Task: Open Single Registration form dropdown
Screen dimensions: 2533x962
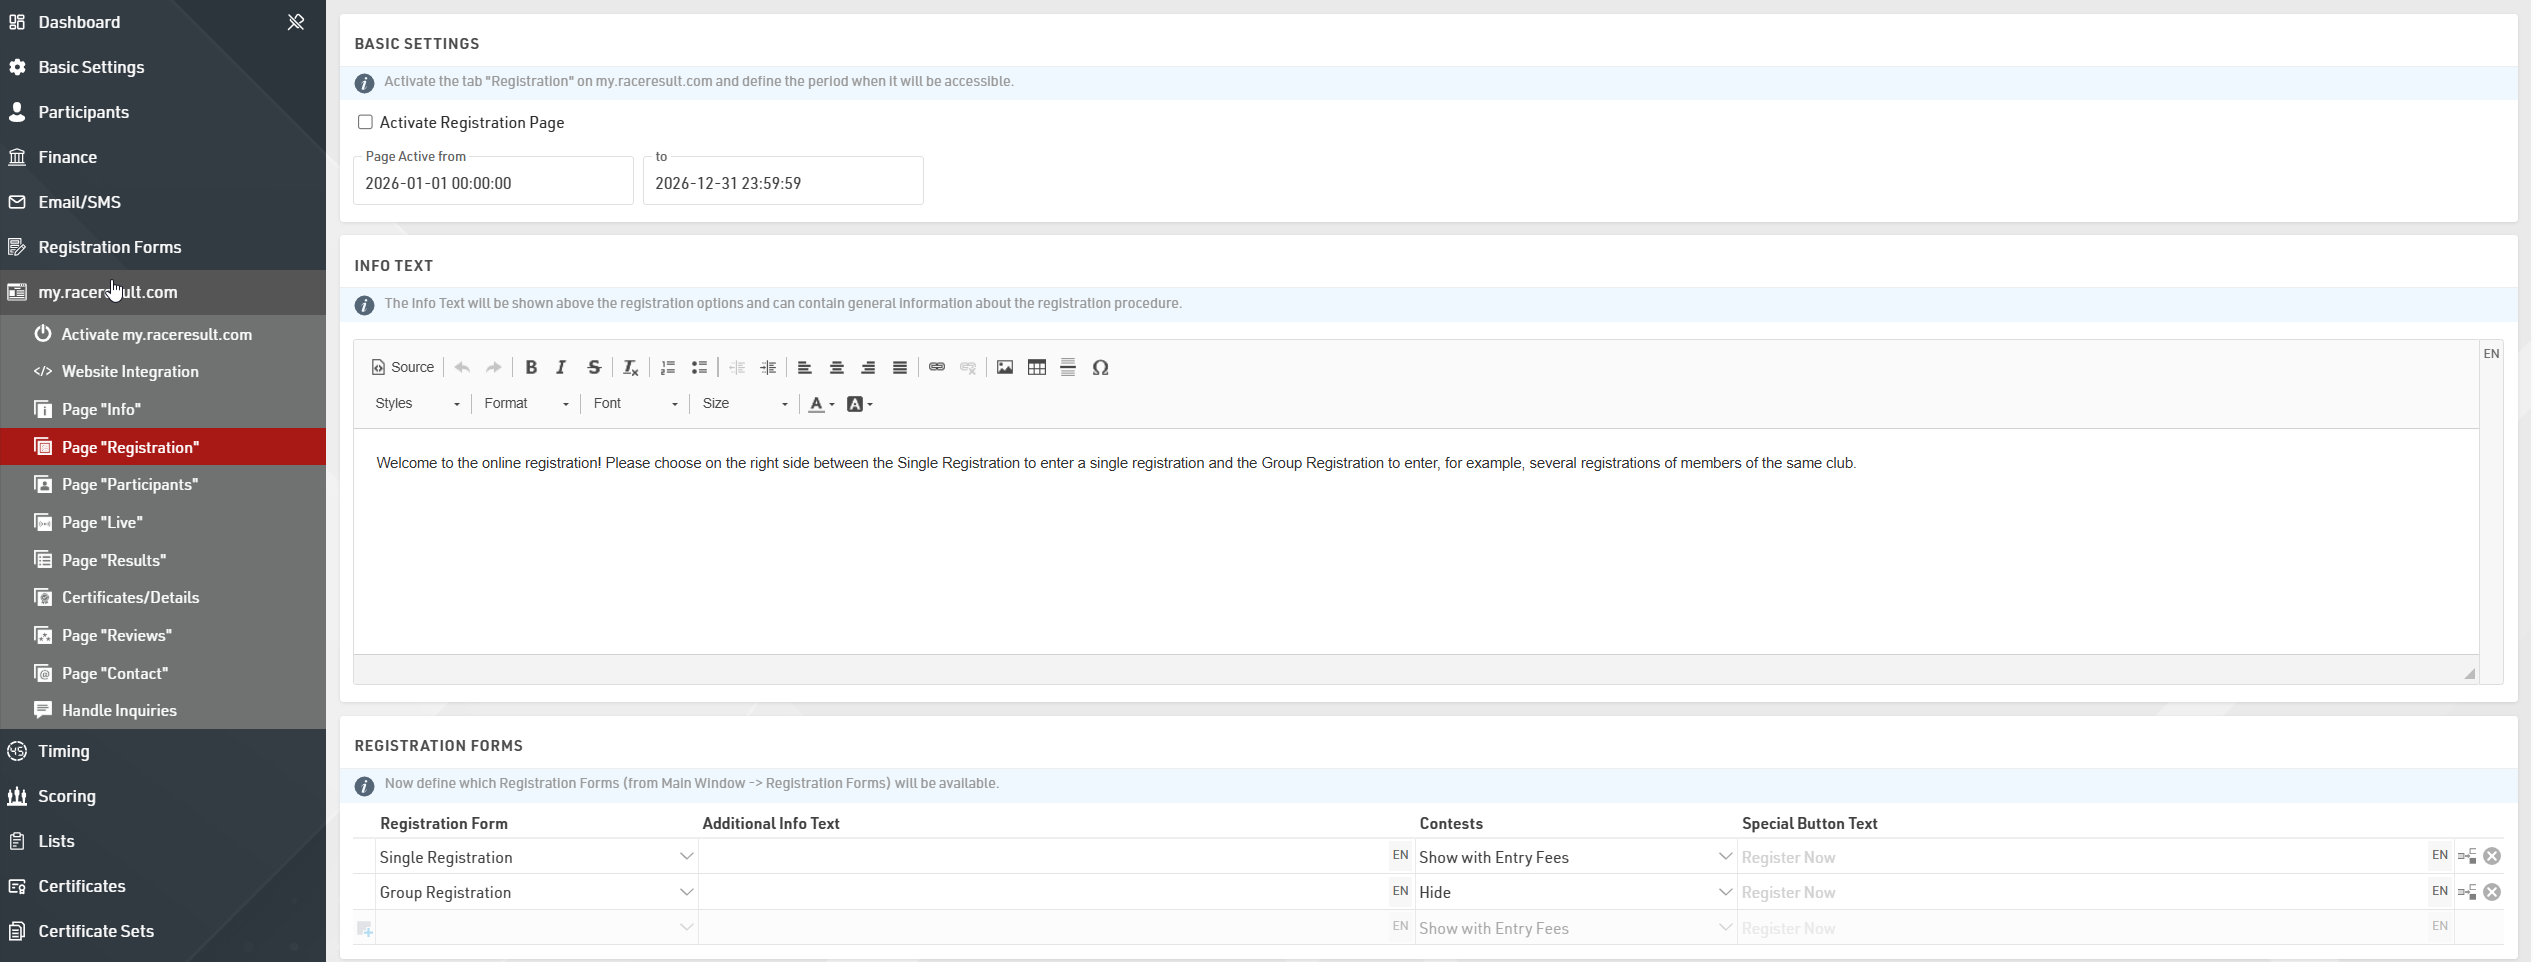Action: 686,857
